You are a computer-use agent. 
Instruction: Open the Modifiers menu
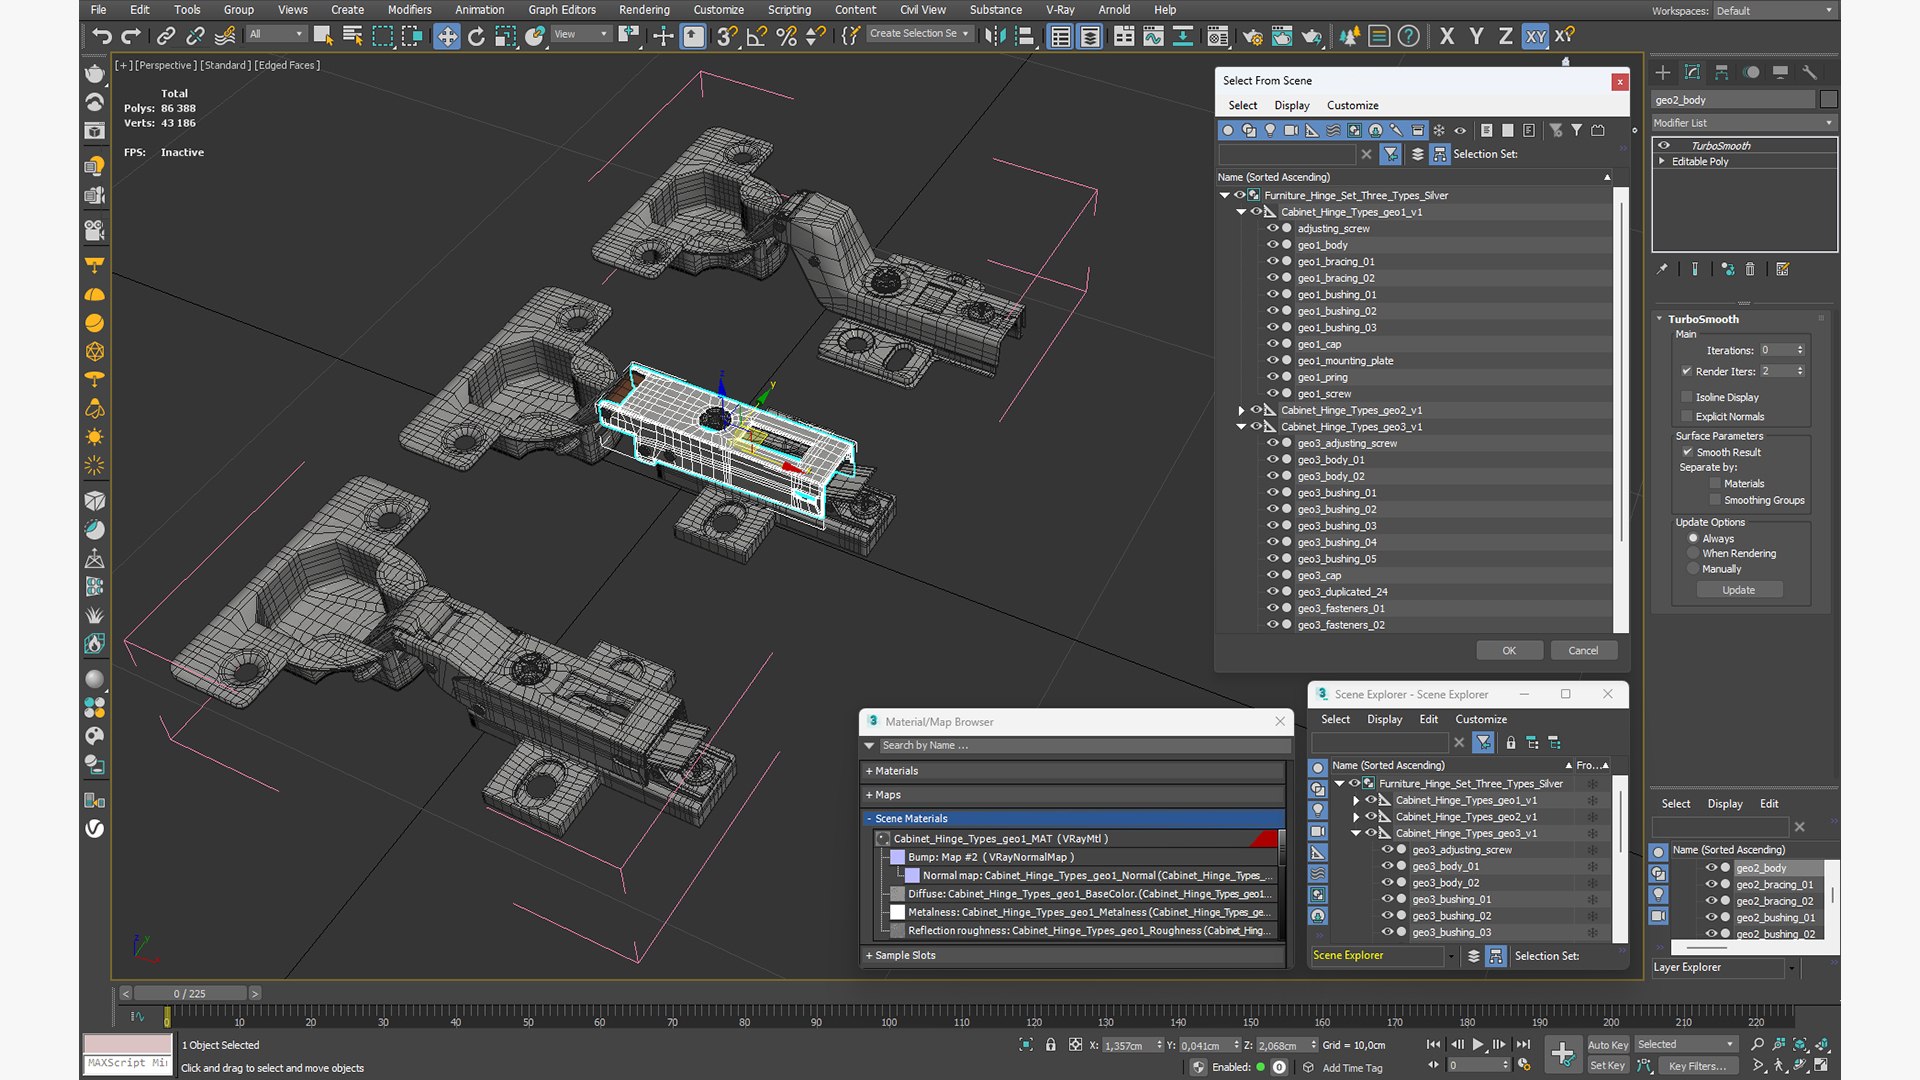pyautogui.click(x=410, y=10)
